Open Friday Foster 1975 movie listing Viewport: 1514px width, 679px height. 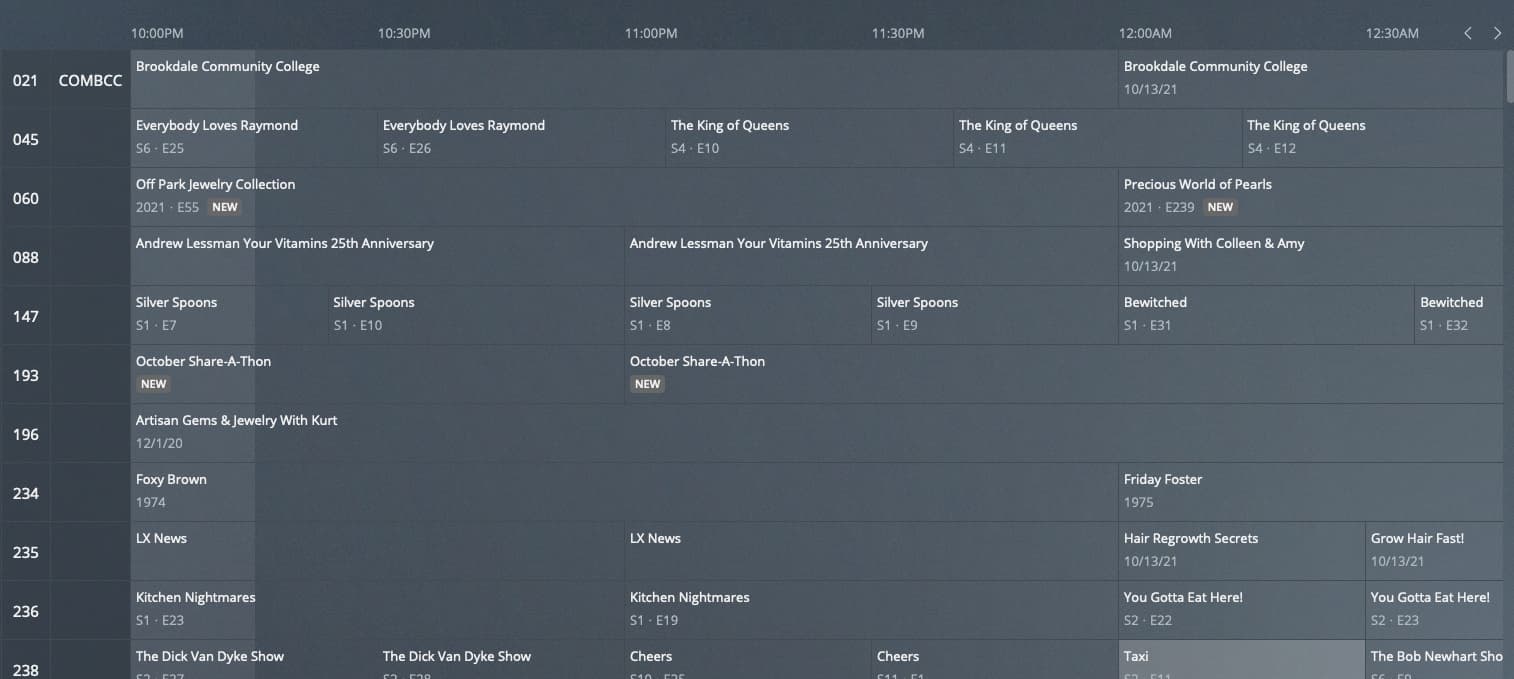[x=1311, y=493]
